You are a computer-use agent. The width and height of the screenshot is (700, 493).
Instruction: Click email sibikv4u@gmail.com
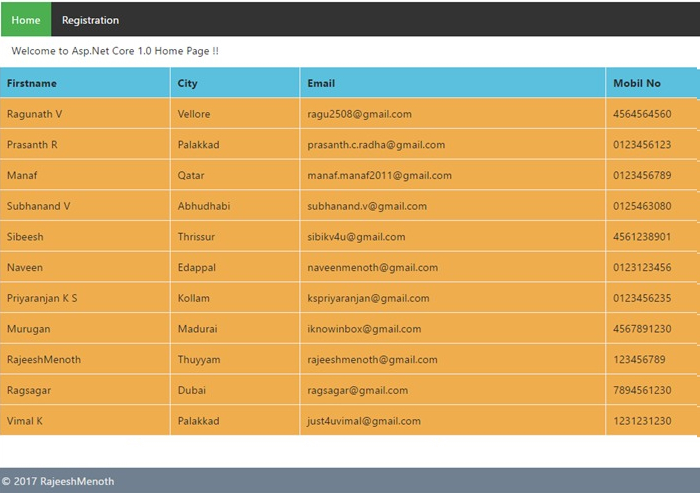pyautogui.click(x=356, y=237)
